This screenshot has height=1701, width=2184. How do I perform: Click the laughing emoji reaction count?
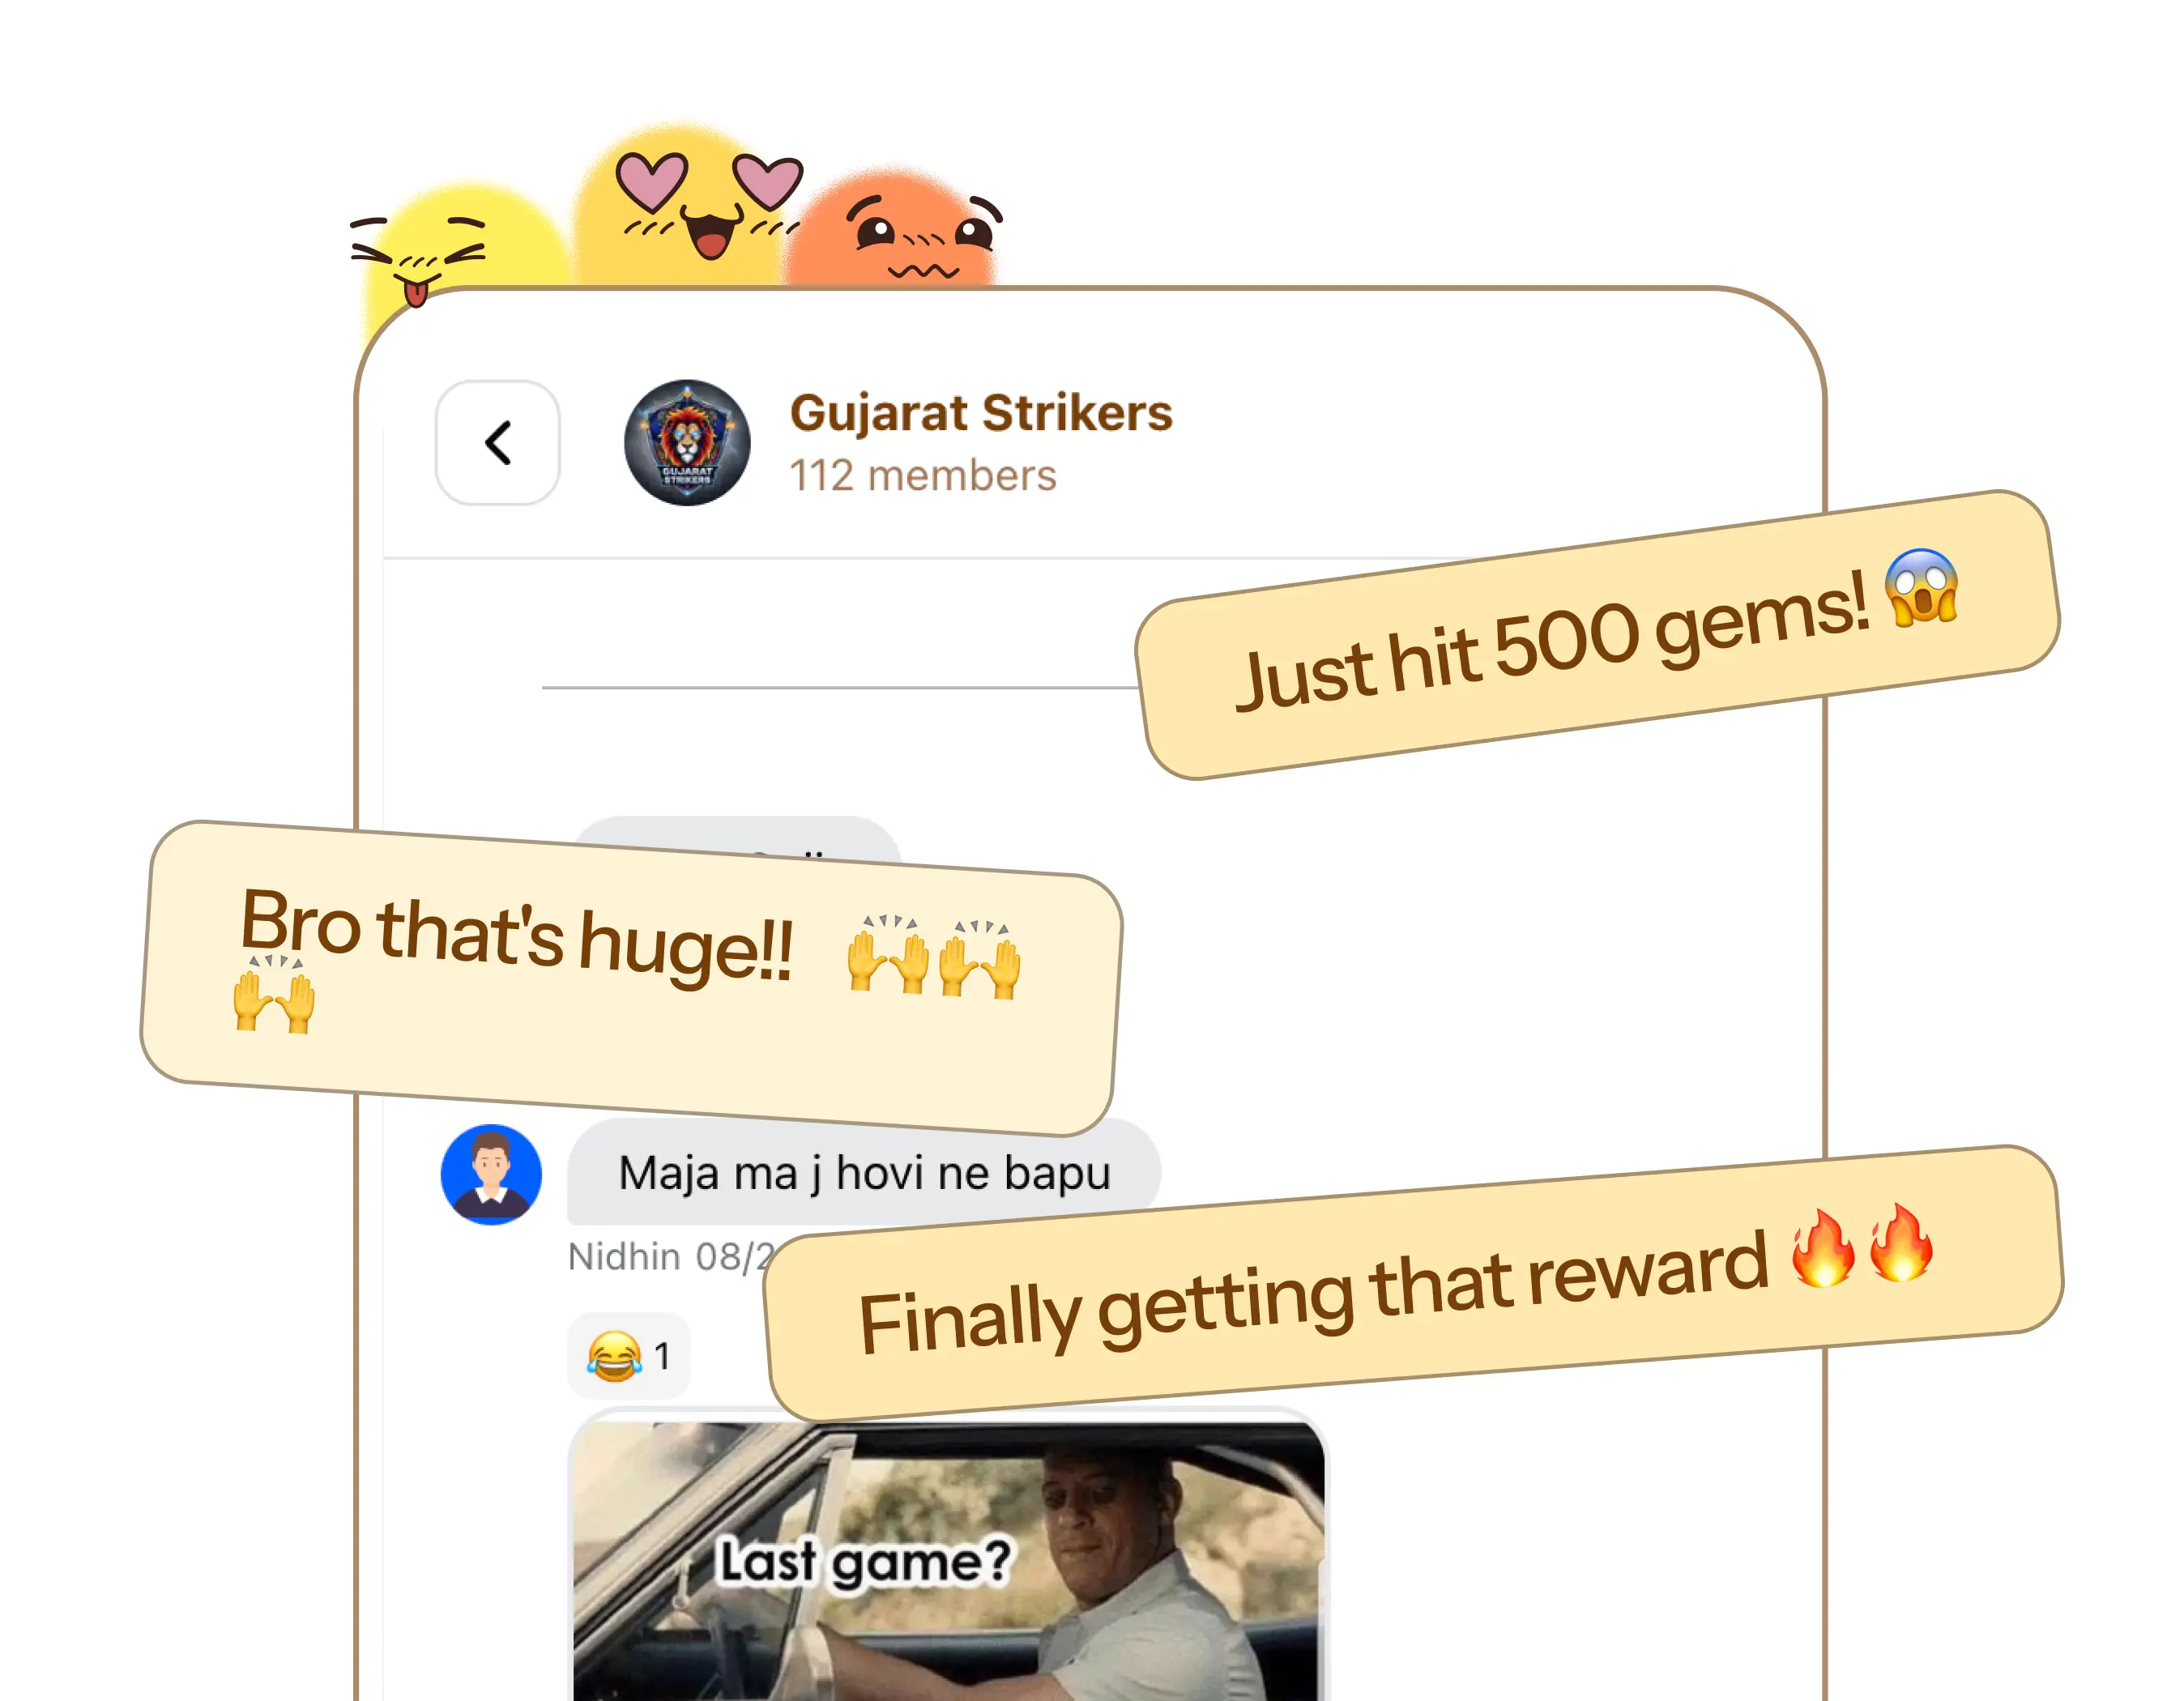click(628, 1356)
